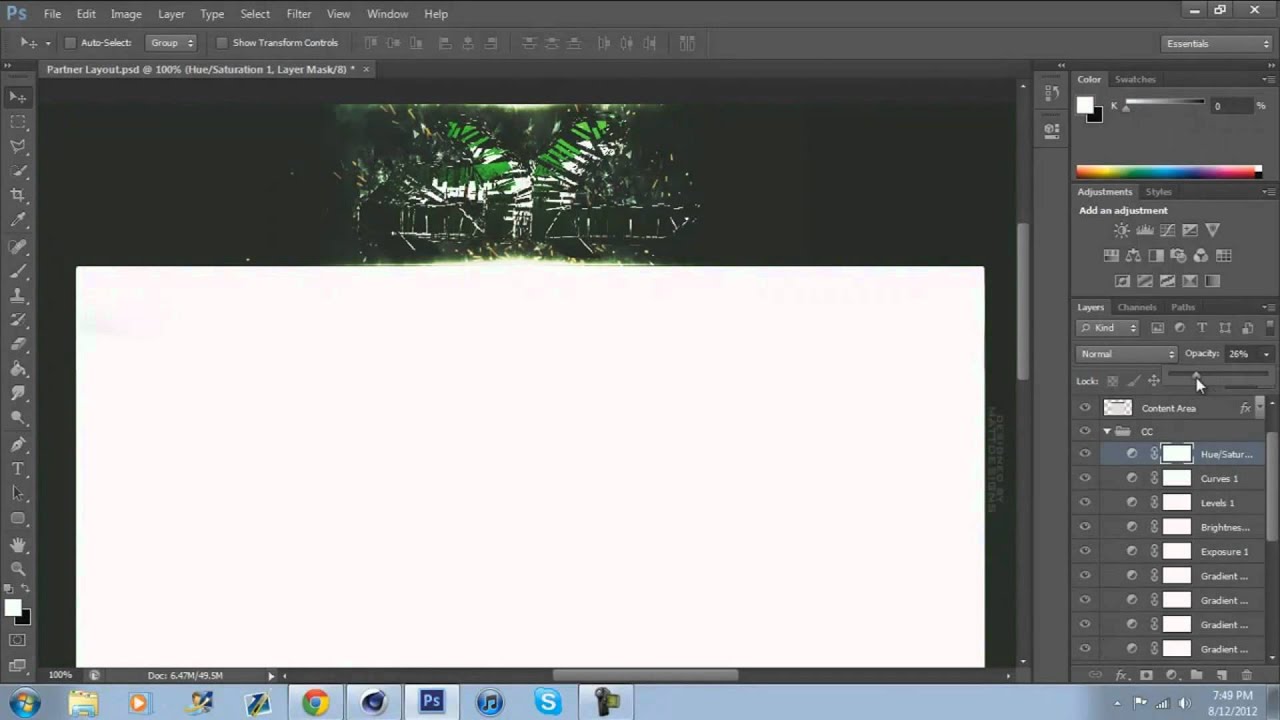Screen dimensions: 1280x720
Task: Create a new group with folder icon
Action: [x=1196, y=676]
